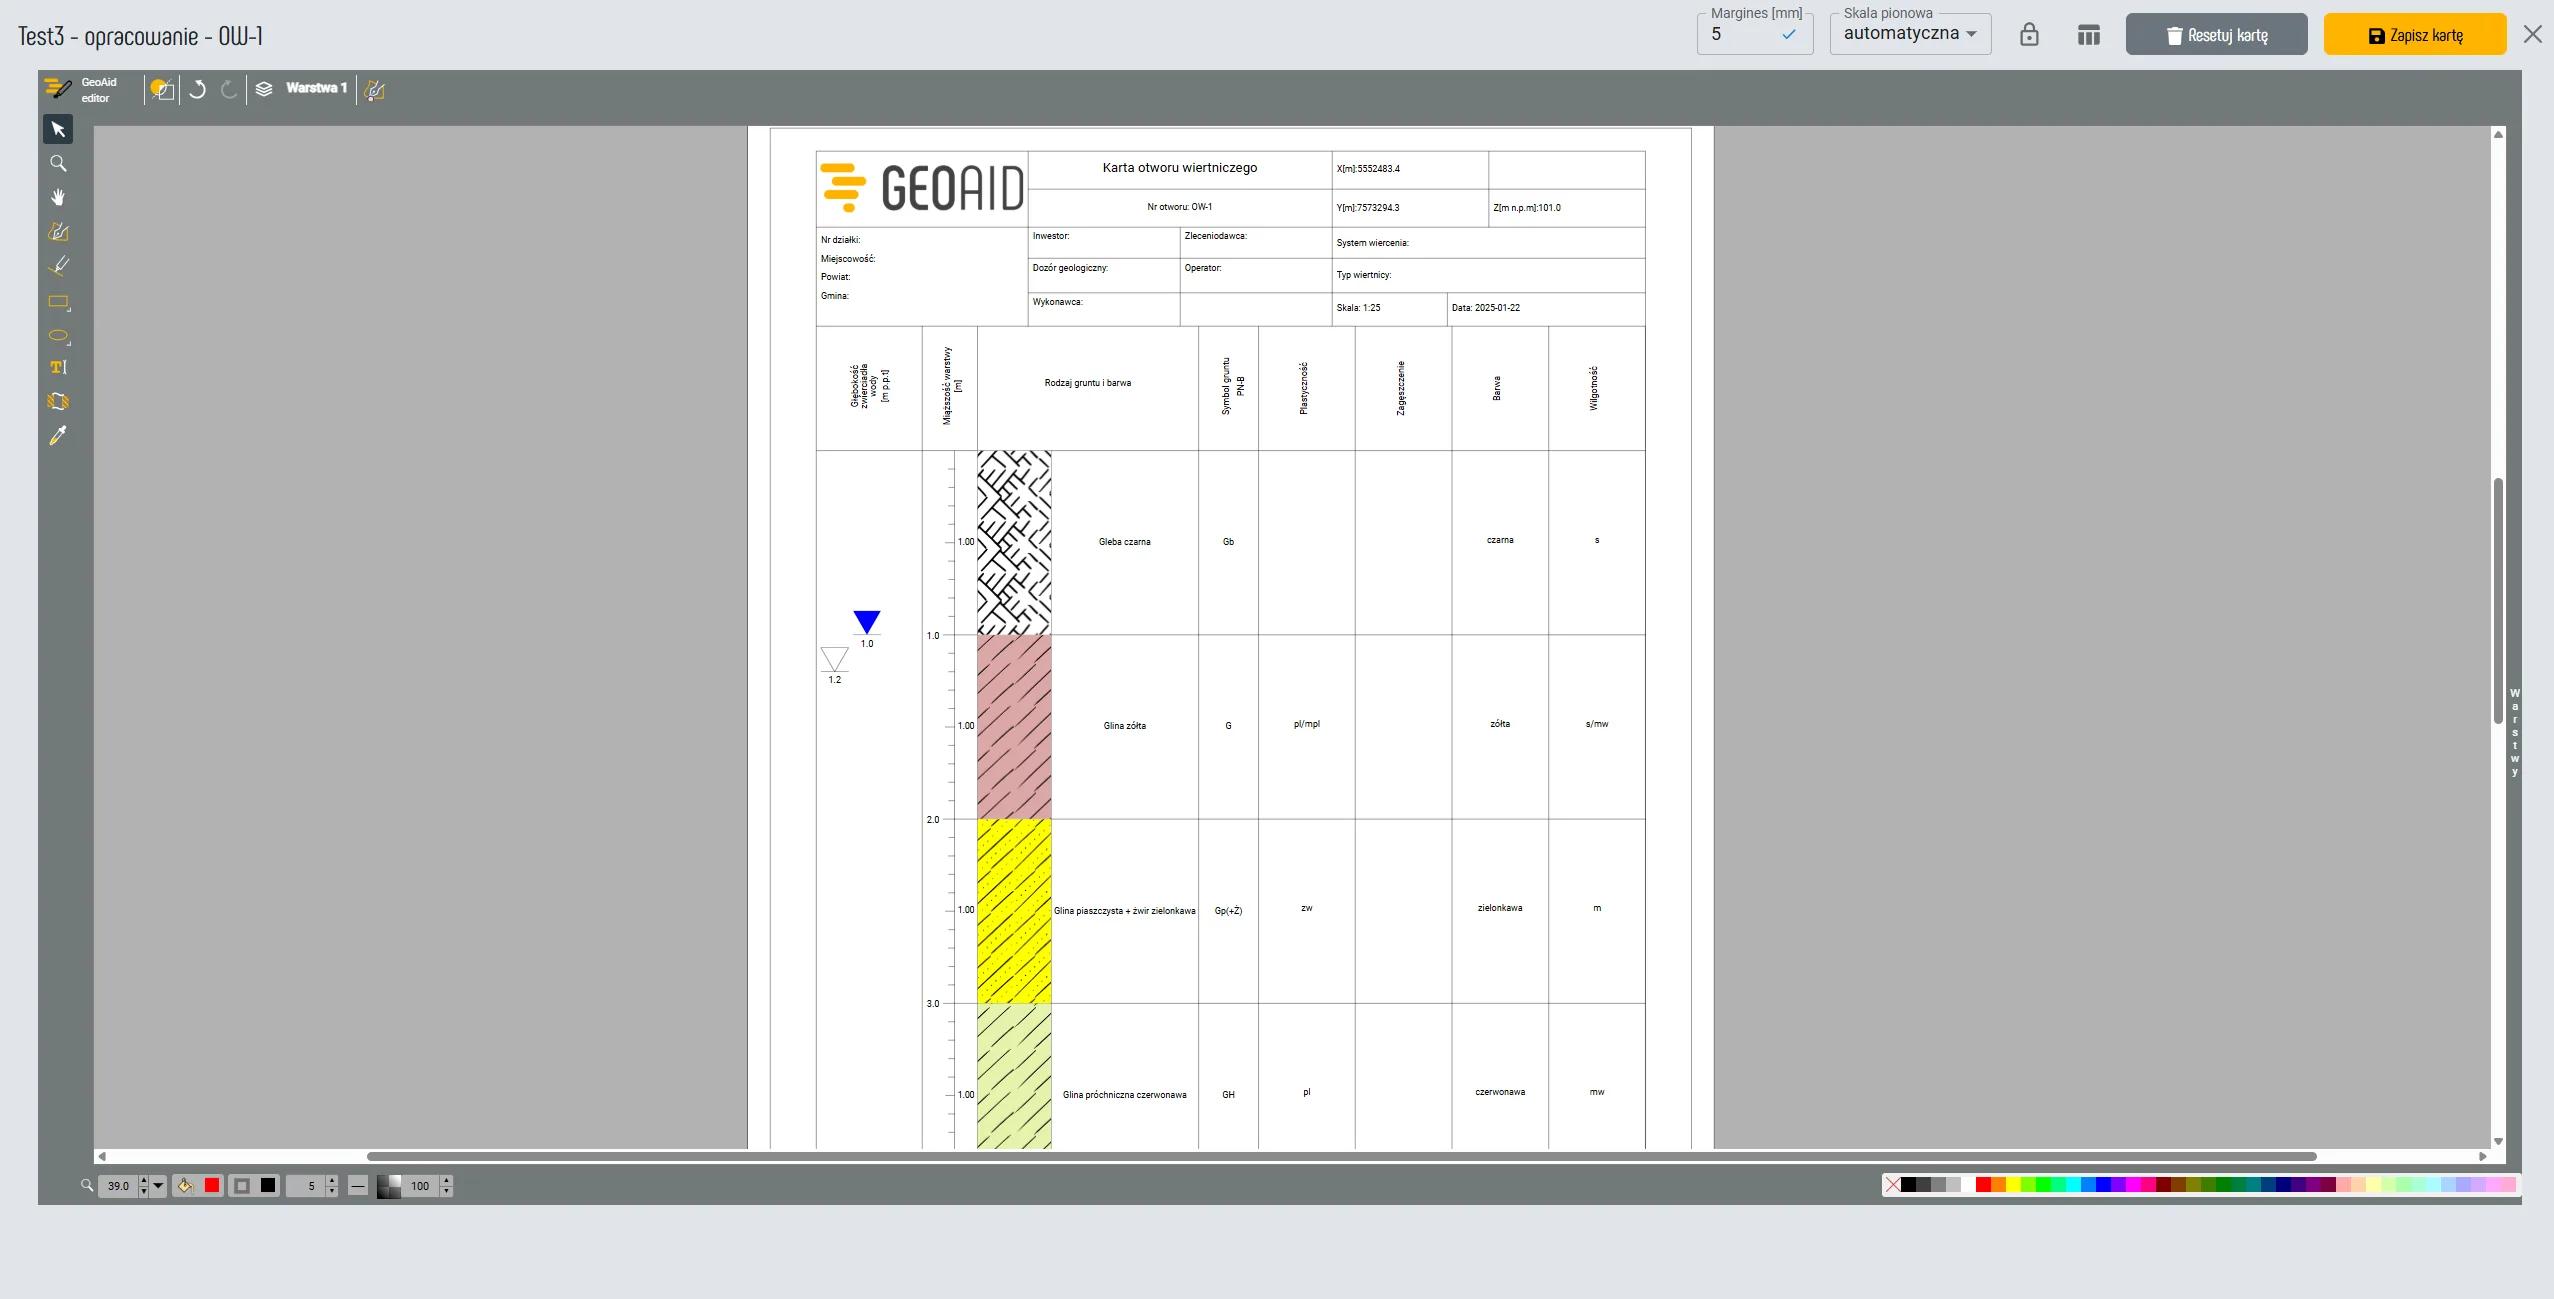Choose the no-color crossed swatch in palette
This screenshot has height=1299, width=2554.
(1893, 1185)
